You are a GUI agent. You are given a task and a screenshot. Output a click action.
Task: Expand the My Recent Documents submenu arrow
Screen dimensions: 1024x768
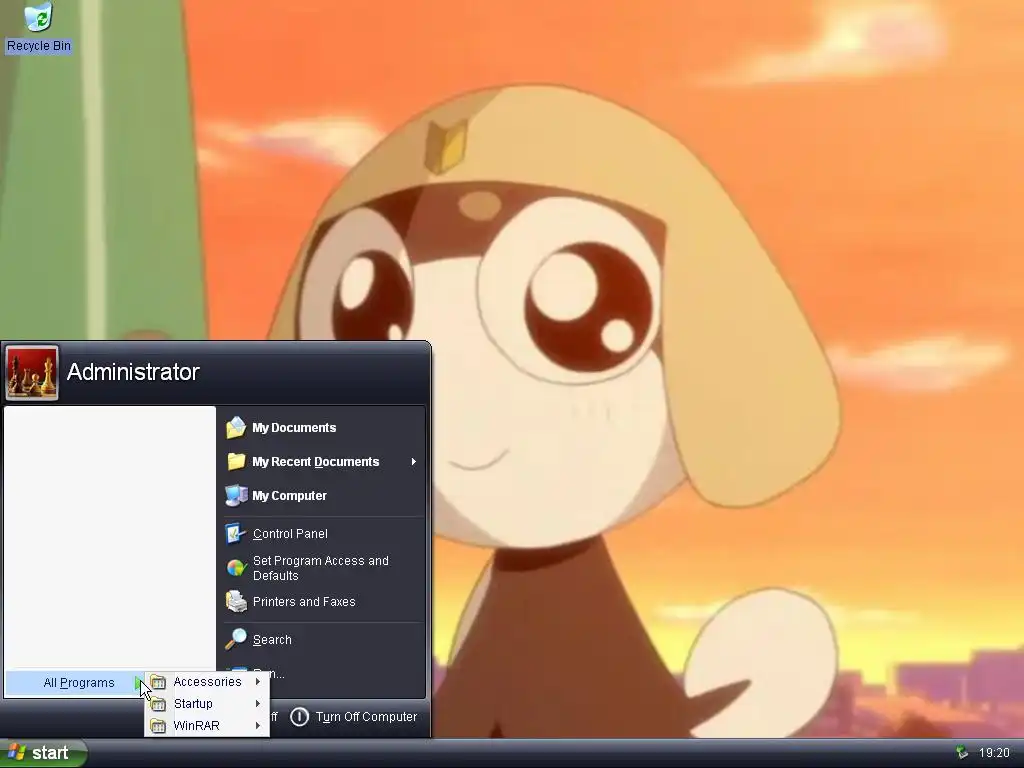[413, 462]
